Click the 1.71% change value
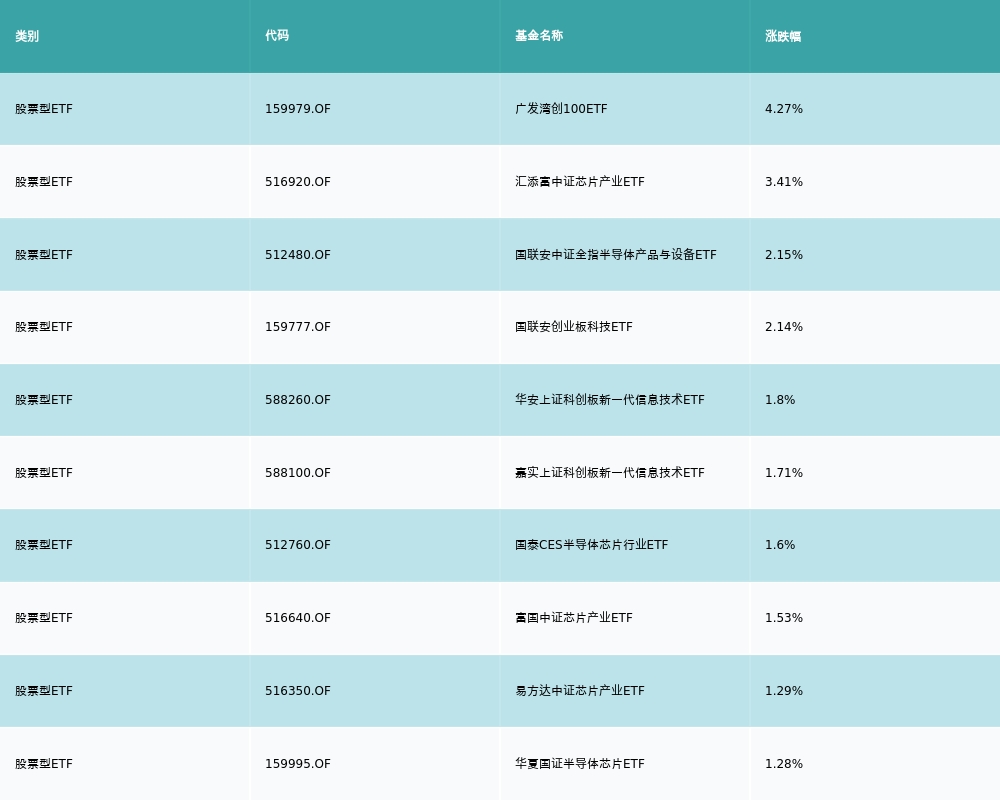The width and height of the screenshot is (1000, 800). click(784, 473)
